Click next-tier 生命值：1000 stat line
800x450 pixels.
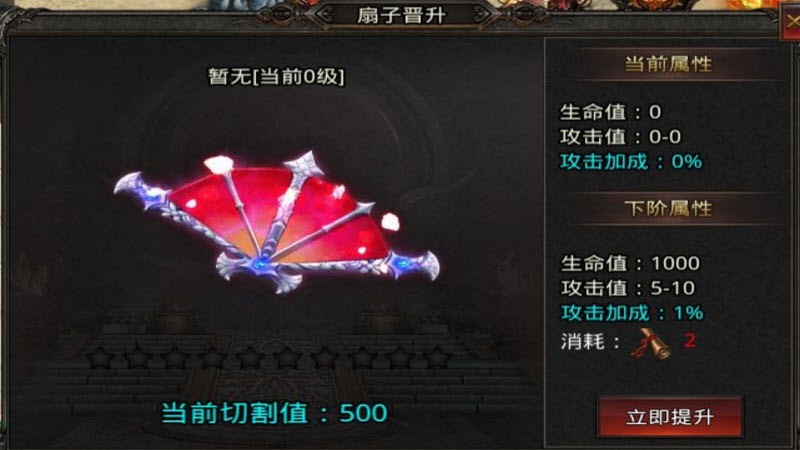pyautogui.click(x=631, y=263)
